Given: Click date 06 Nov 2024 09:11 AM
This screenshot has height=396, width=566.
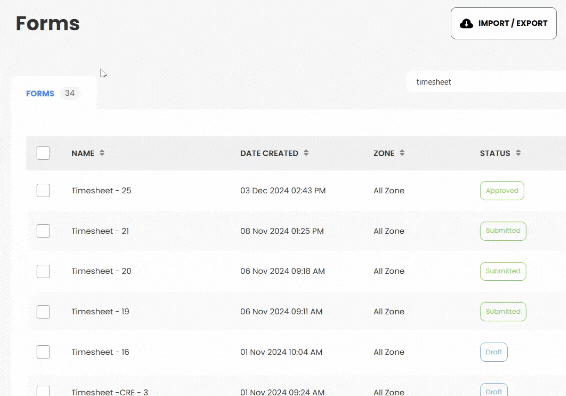Looking at the screenshot, I should (x=282, y=312).
